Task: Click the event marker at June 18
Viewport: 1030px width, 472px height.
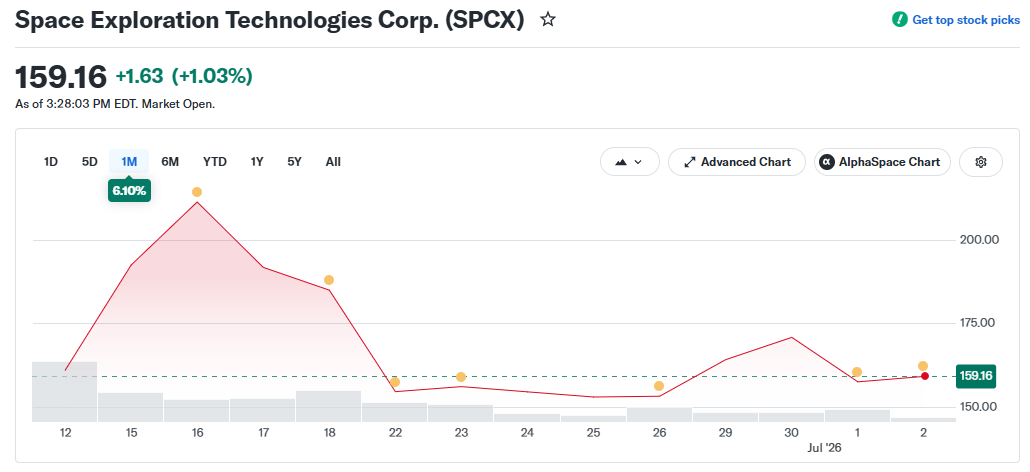Action: (x=329, y=280)
